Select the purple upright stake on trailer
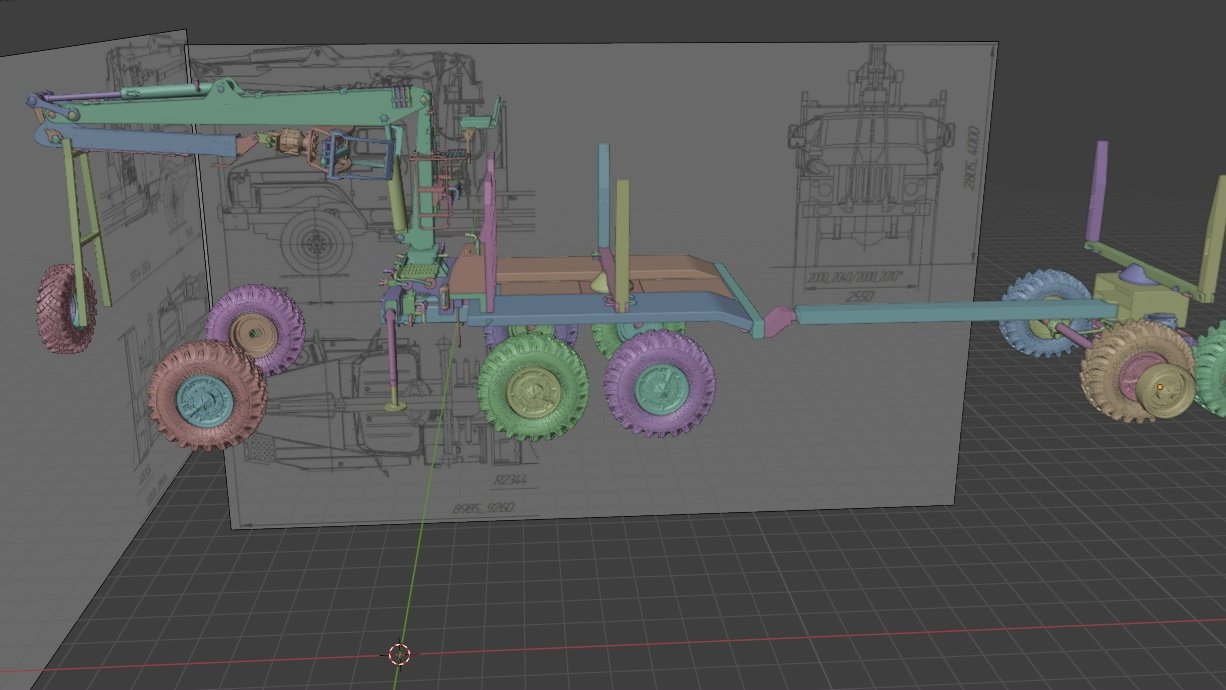This screenshot has width=1226, height=690. click(x=1099, y=193)
